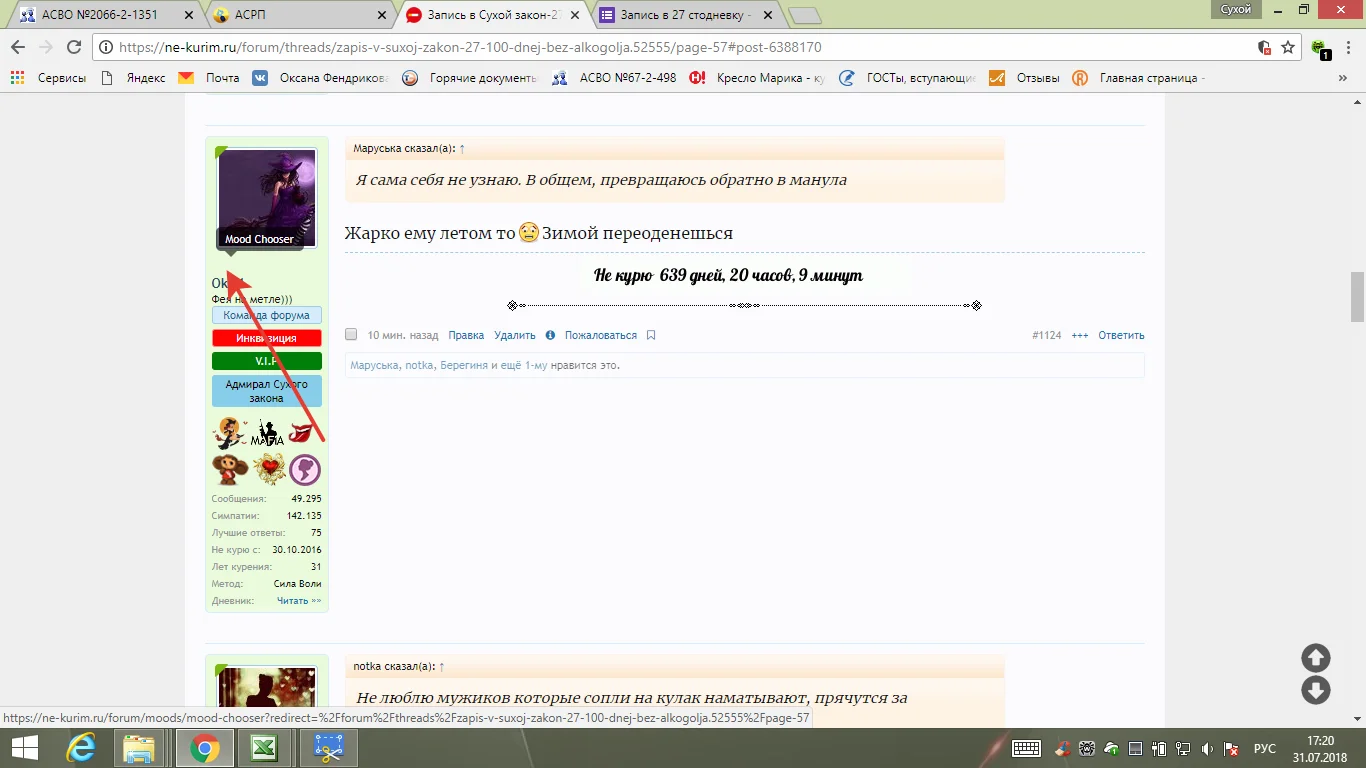Click the Берегиня likes link
Viewport: 1366px width, 768px height.
(464, 366)
